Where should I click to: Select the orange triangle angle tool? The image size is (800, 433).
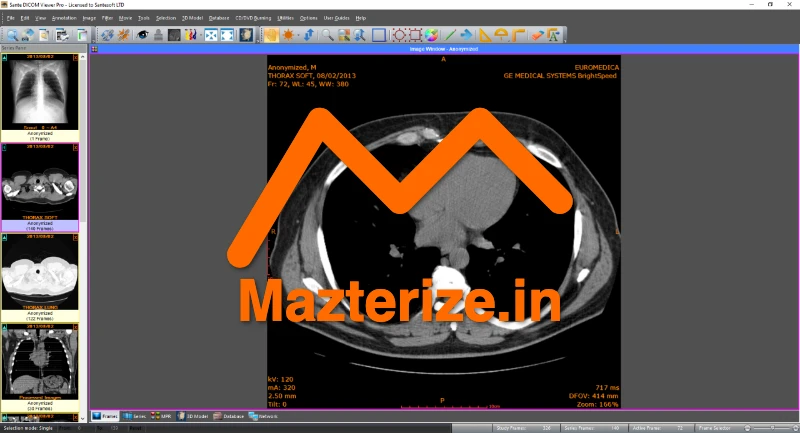[x=485, y=35]
